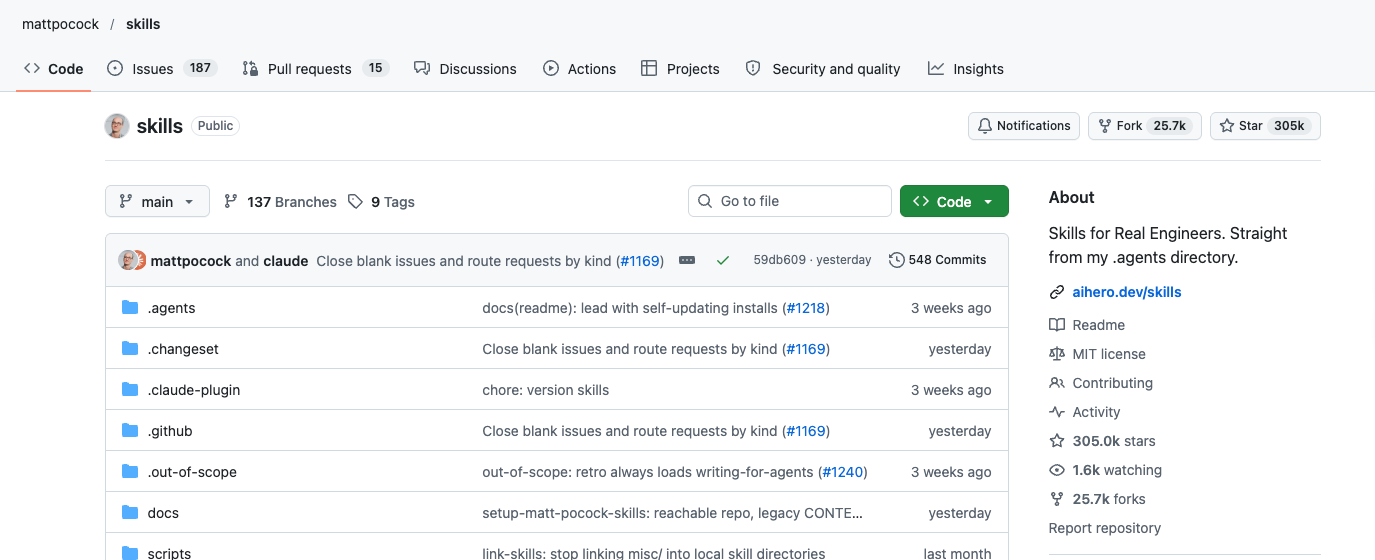The image size is (1375, 560).
Task: Click the repository owner avatar beside skills title
Action: click(117, 126)
